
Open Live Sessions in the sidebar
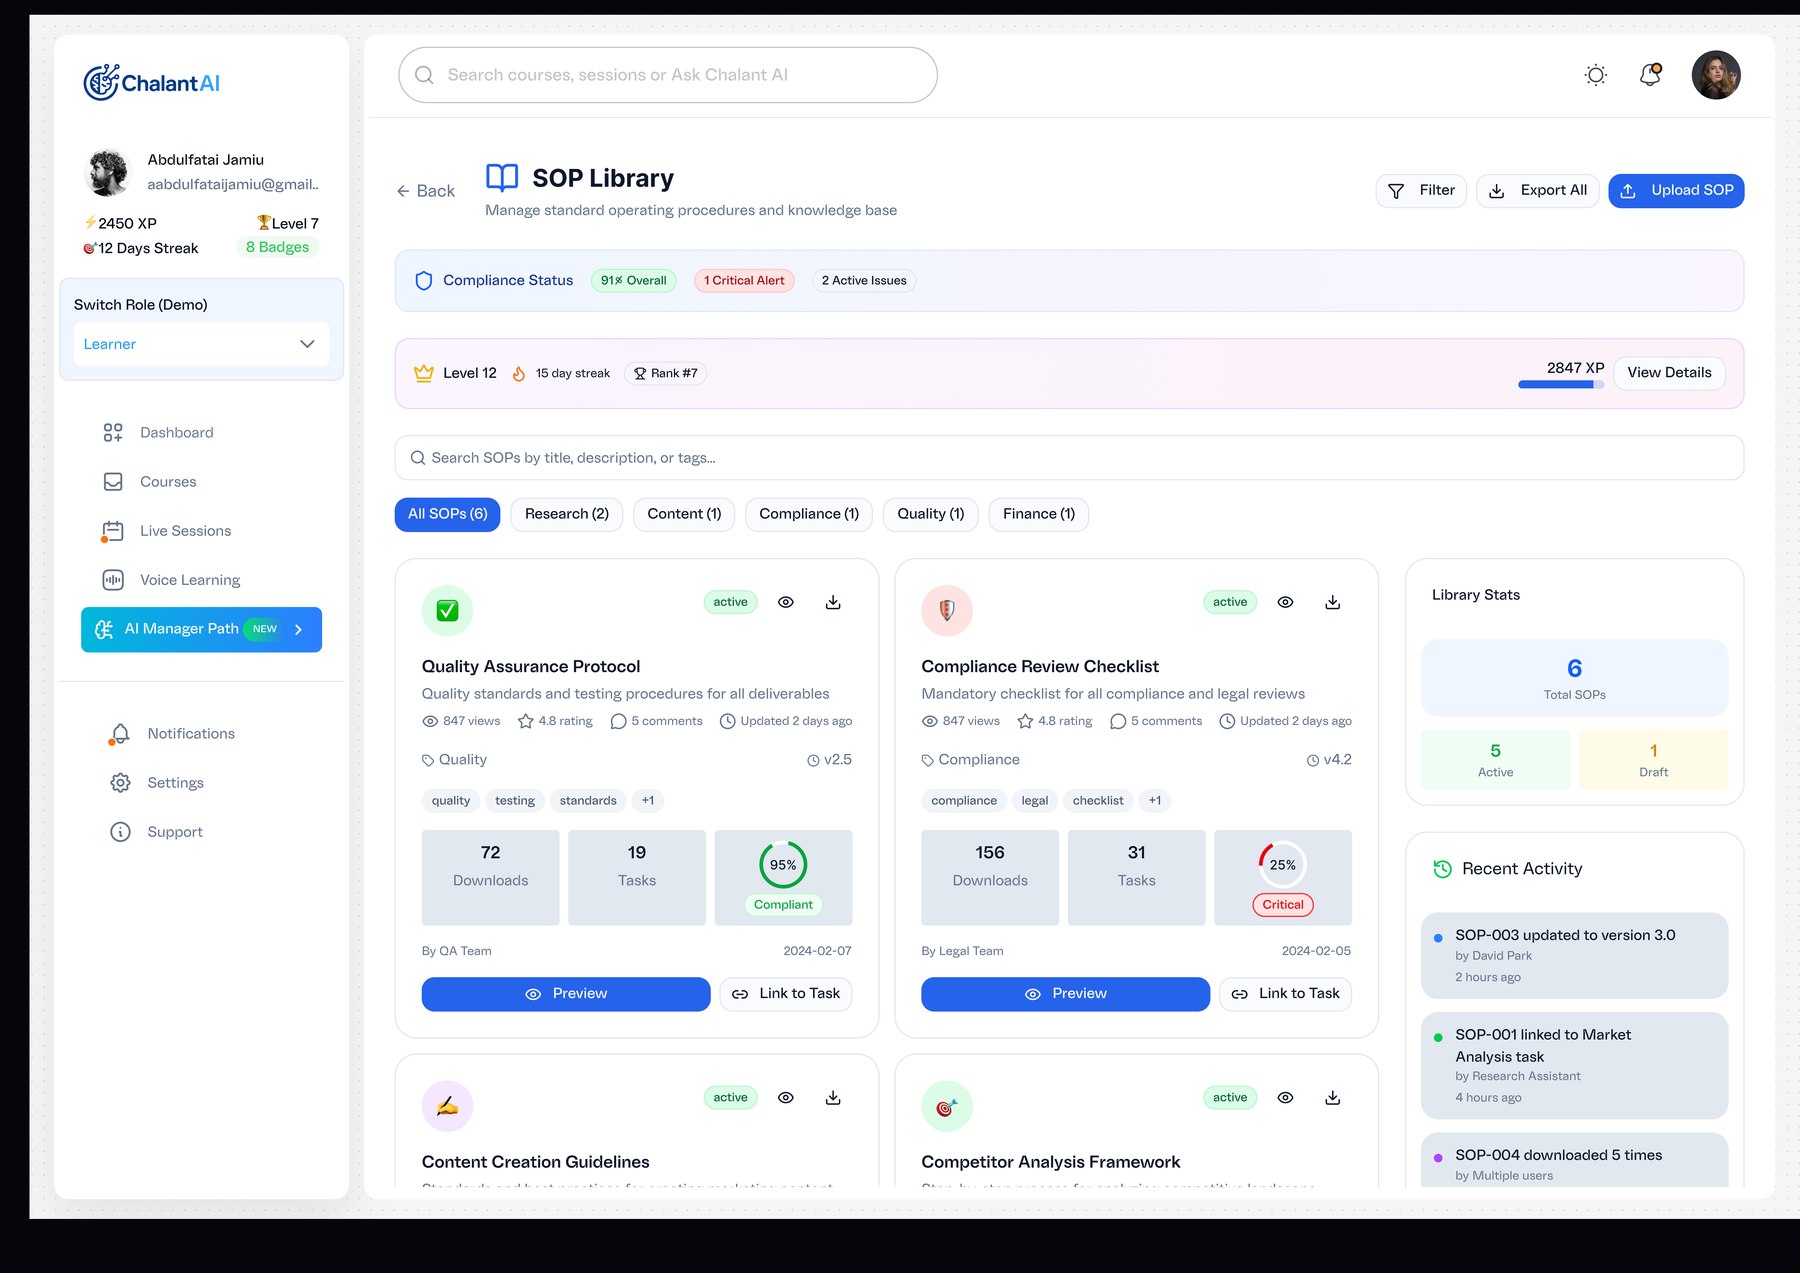[x=185, y=530]
